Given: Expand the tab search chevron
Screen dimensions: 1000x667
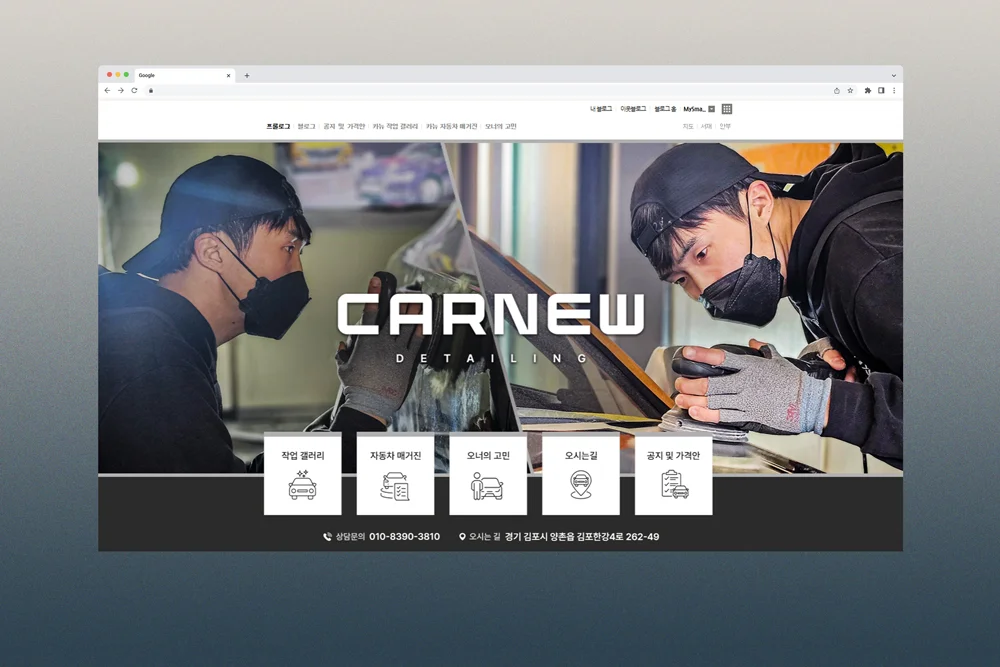Looking at the screenshot, I should tap(893, 75).
